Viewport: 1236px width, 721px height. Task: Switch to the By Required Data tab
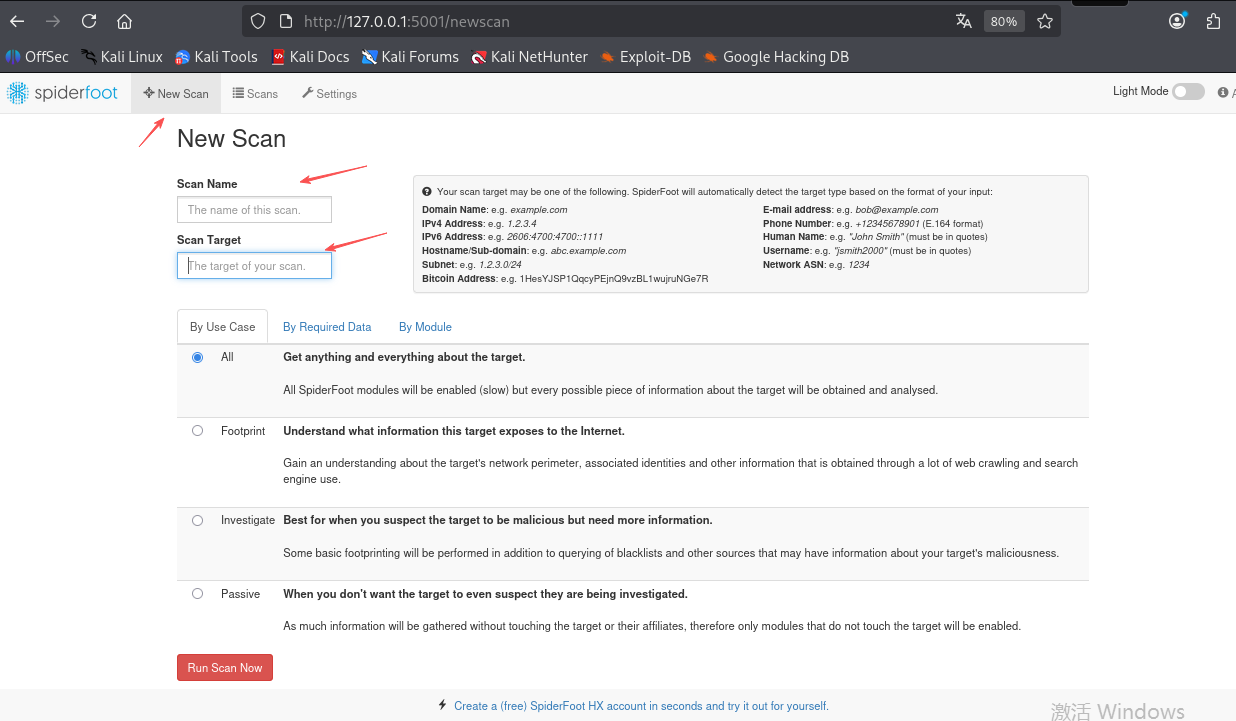(327, 327)
